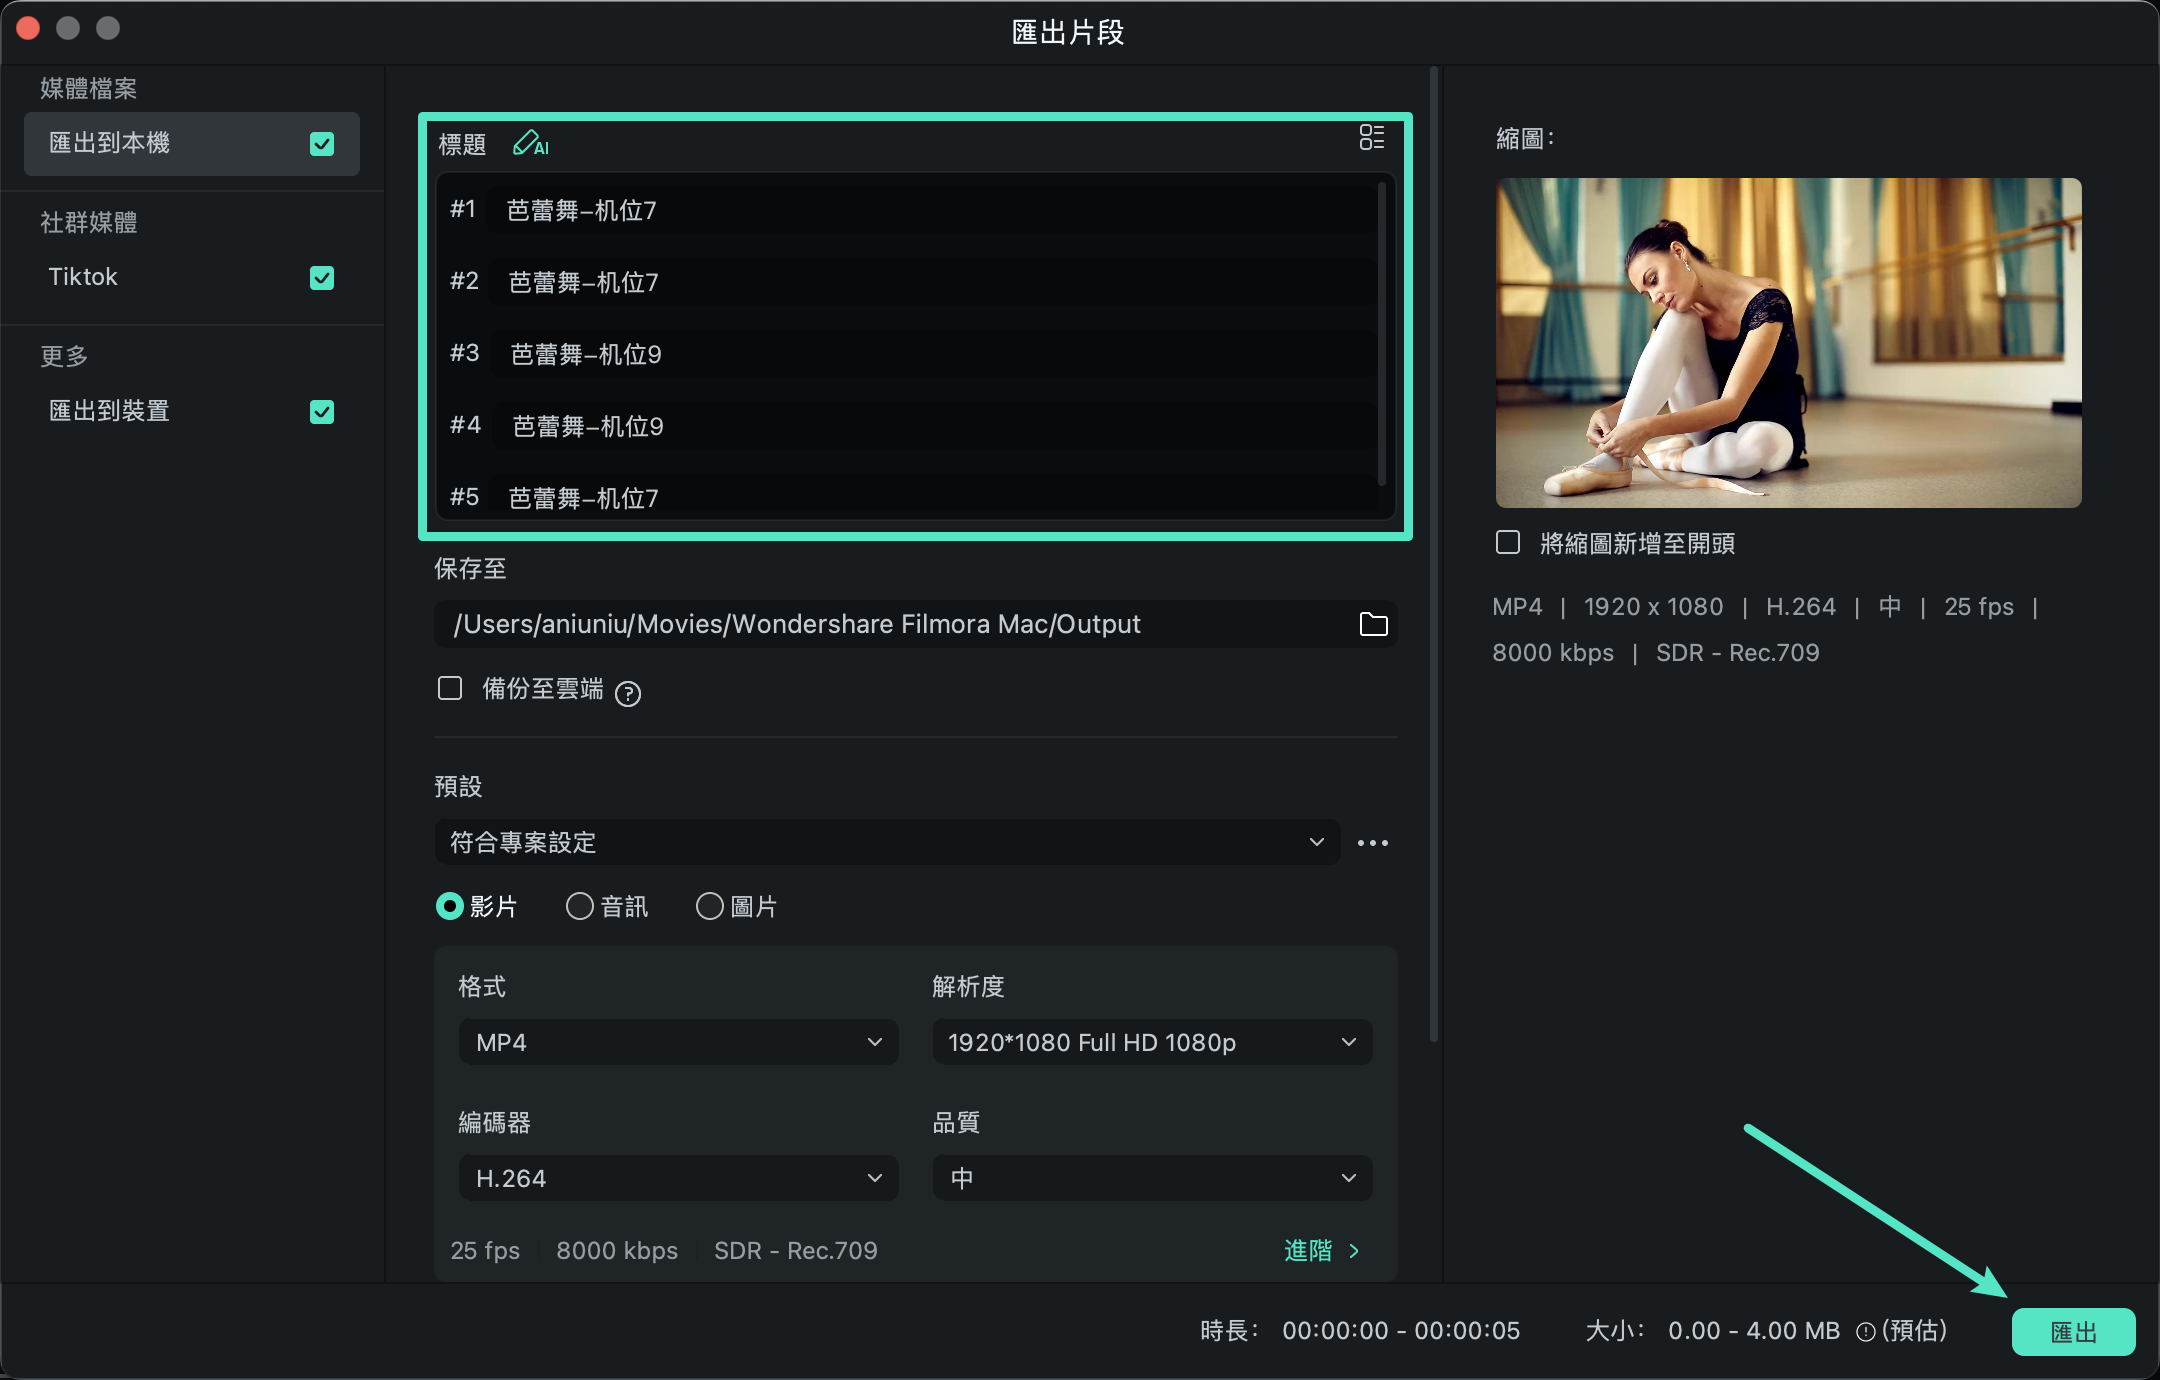Expand 進階 advanced settings

click(1322, 1250)
